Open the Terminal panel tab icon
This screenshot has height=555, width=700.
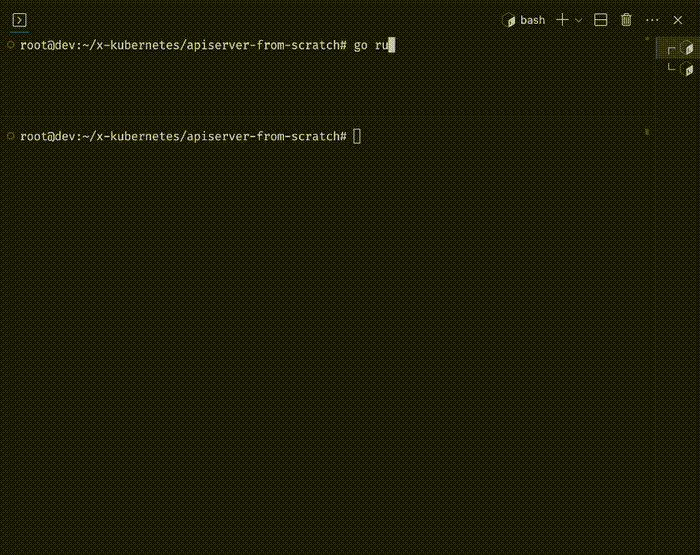(x=19, y=20)
